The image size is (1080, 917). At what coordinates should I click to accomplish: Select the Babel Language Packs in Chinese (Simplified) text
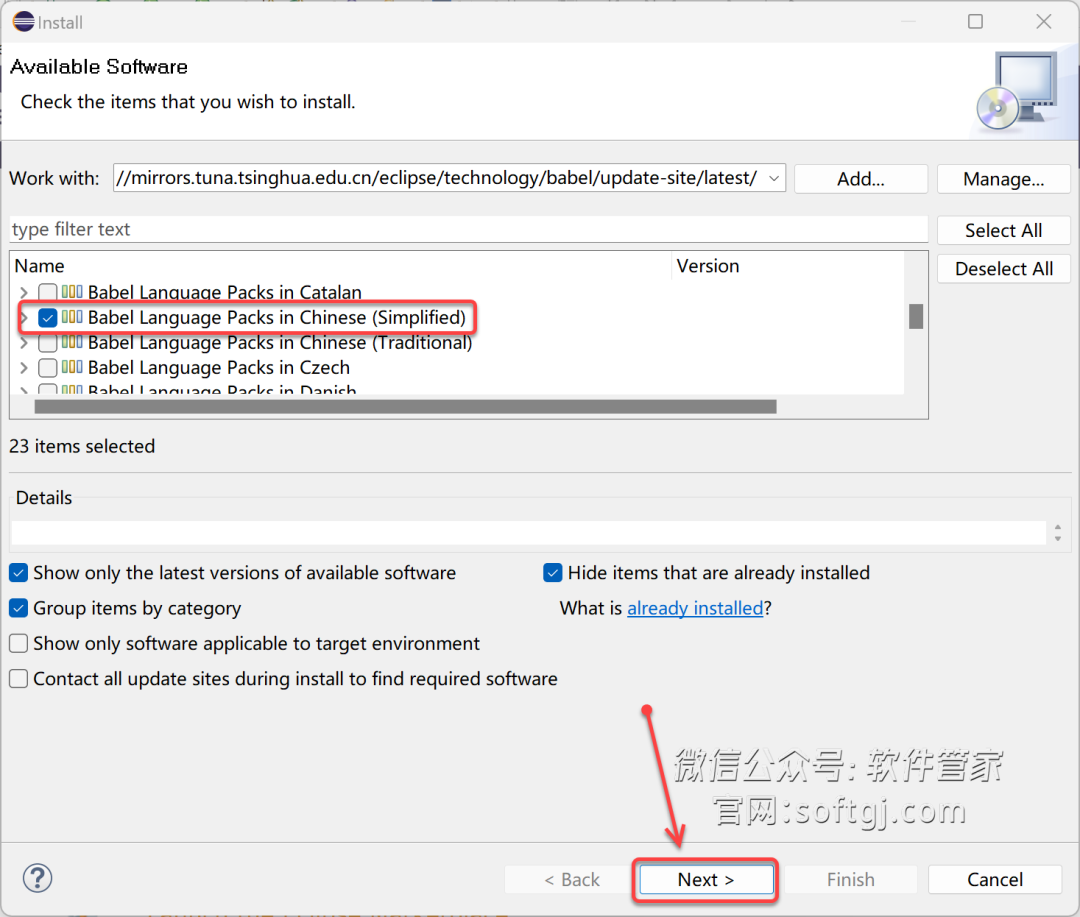coord(277,318)
